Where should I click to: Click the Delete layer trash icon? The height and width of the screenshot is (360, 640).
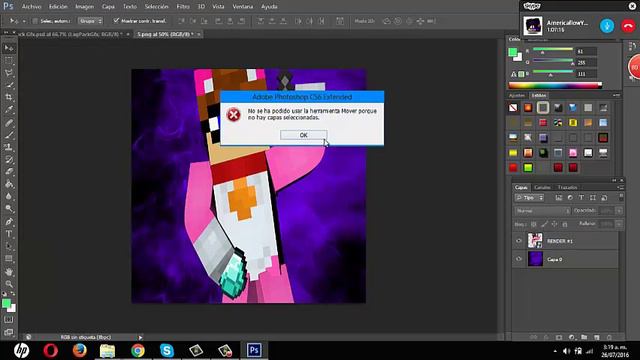point(609,338)
